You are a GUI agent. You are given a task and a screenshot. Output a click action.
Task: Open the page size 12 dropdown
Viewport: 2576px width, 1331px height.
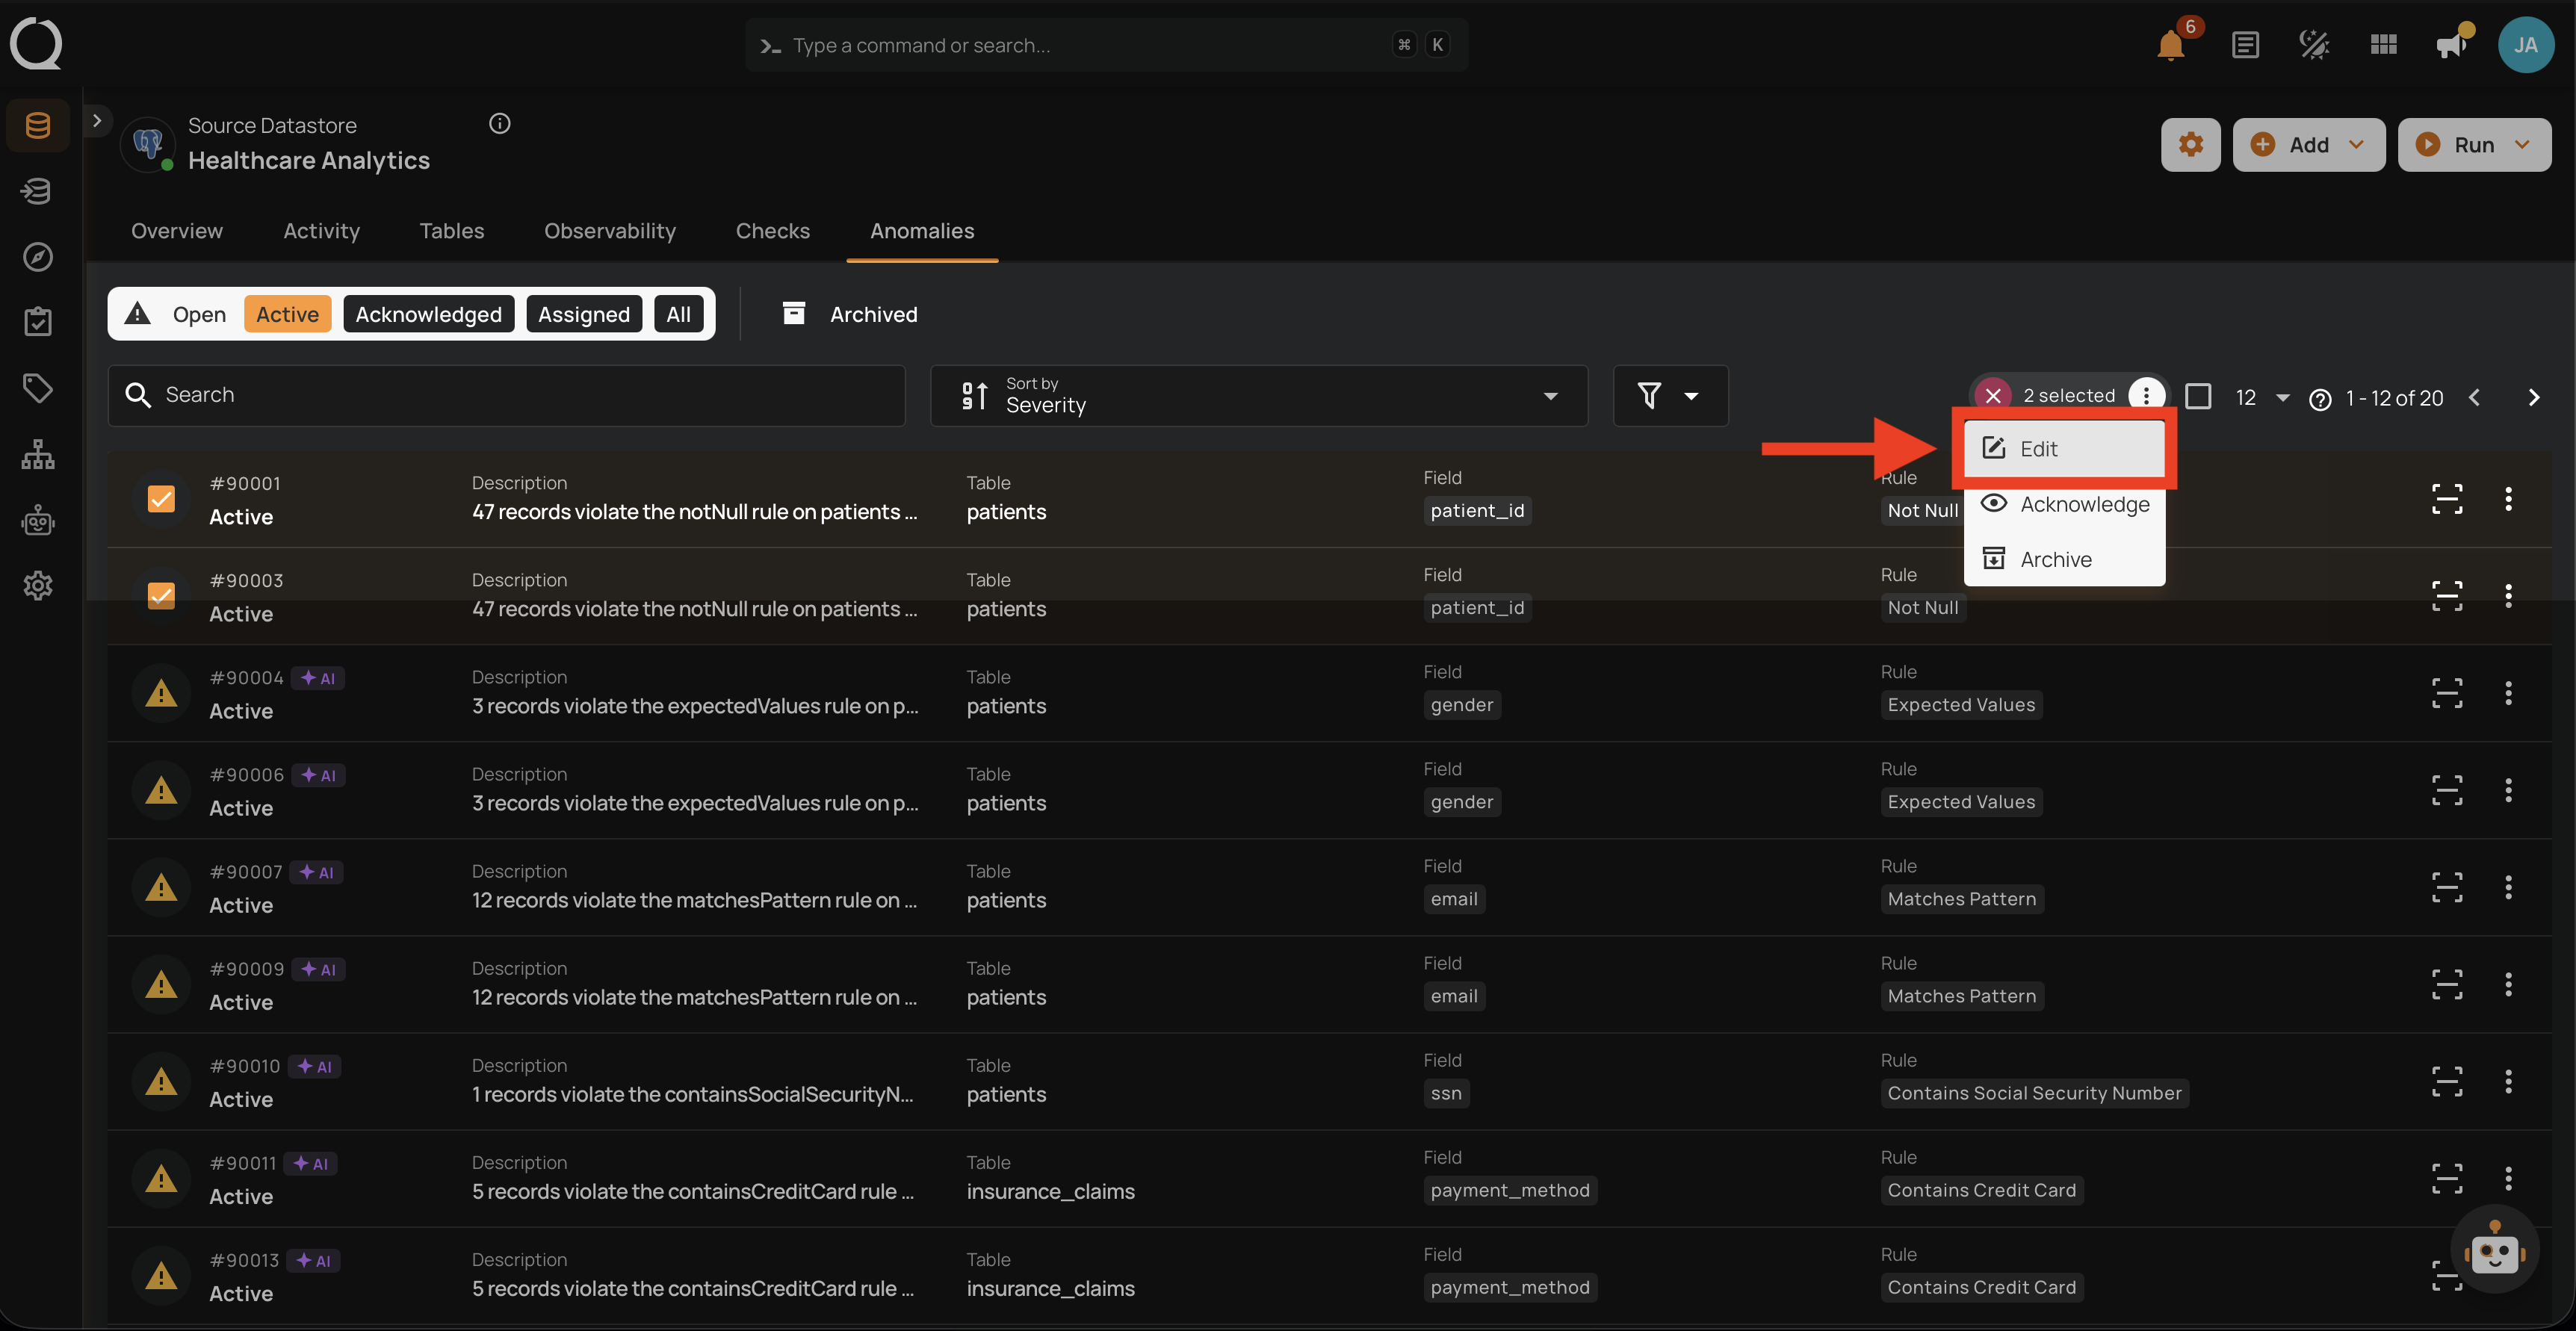[2262, 398]
